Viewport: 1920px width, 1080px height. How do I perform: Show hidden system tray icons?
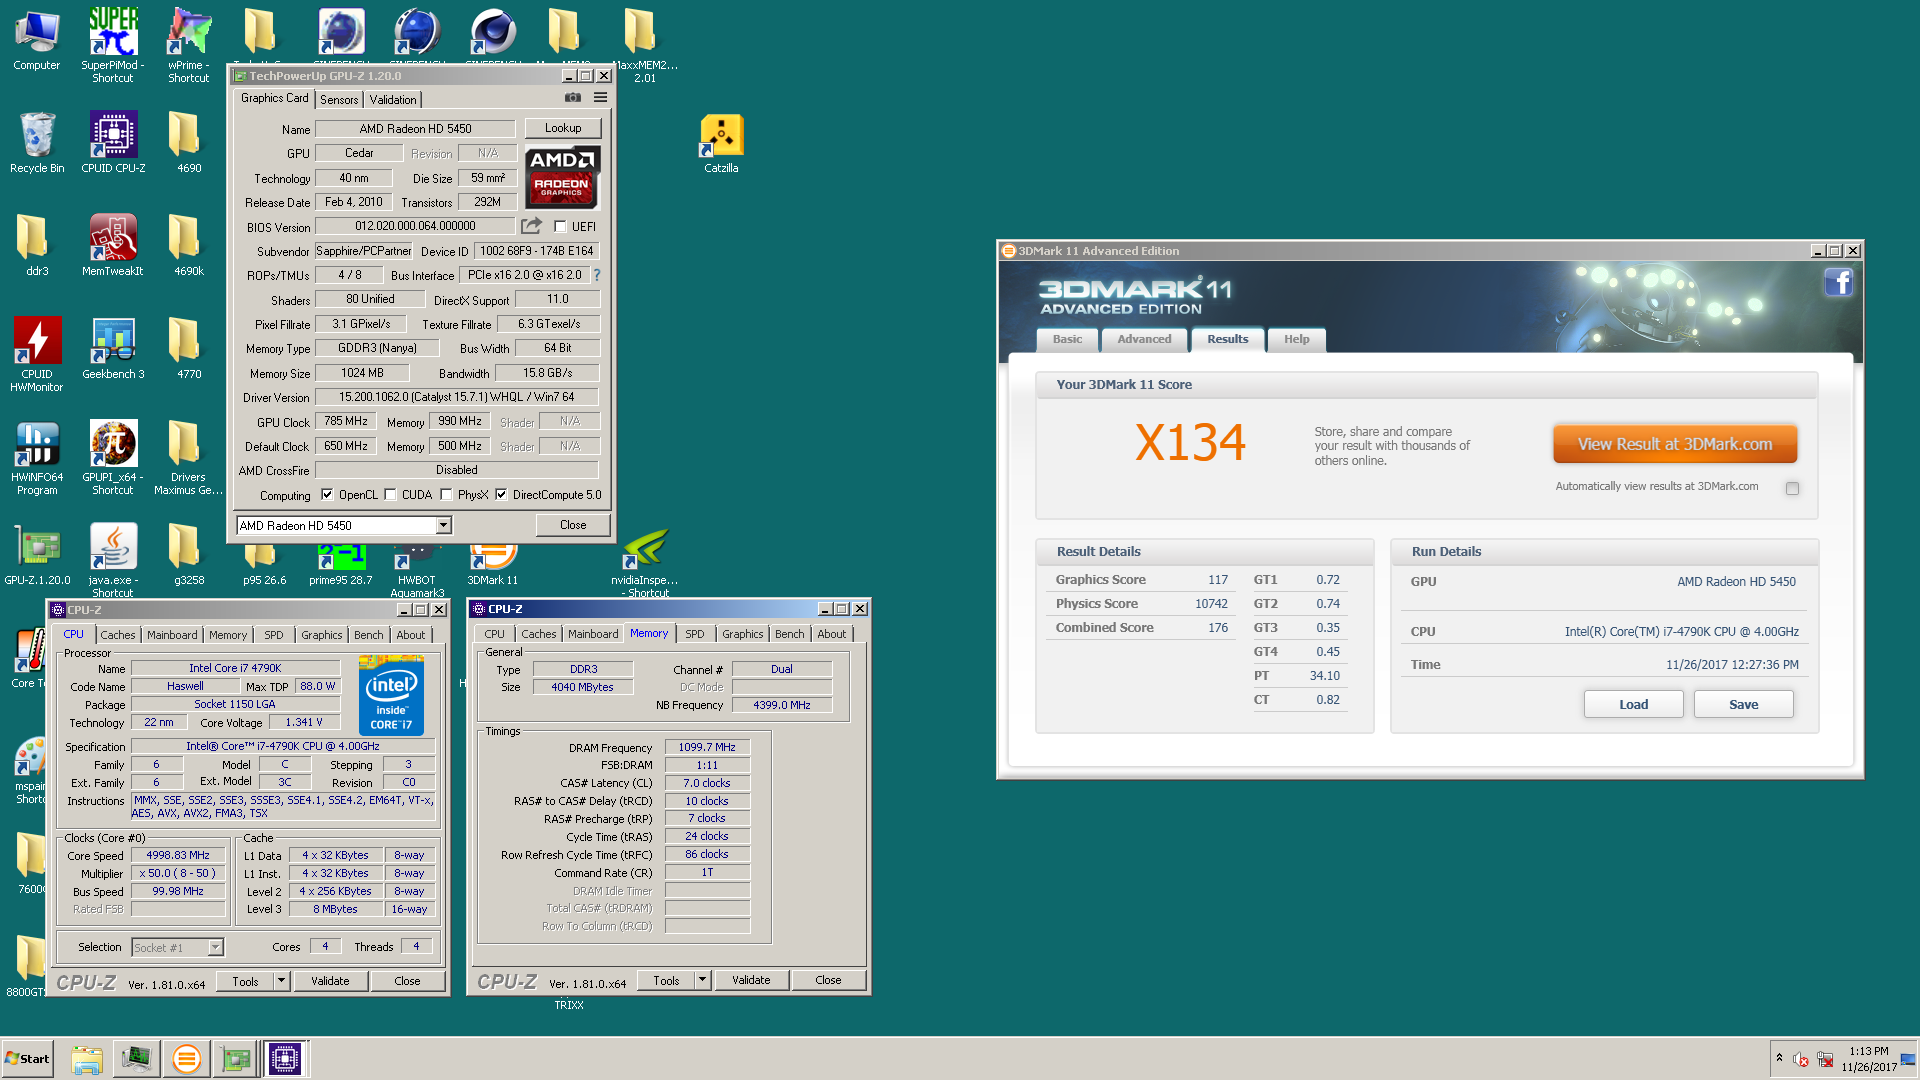click(1779, 1058)
